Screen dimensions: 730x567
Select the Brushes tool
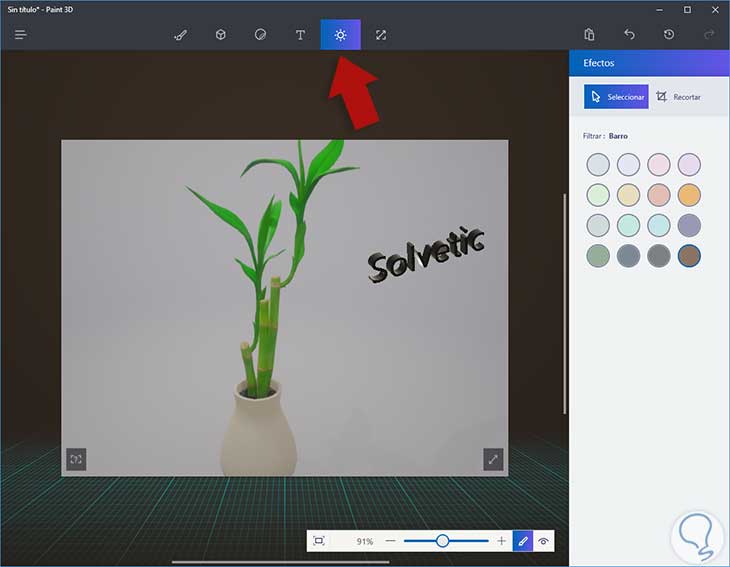[x=181, y=35]
